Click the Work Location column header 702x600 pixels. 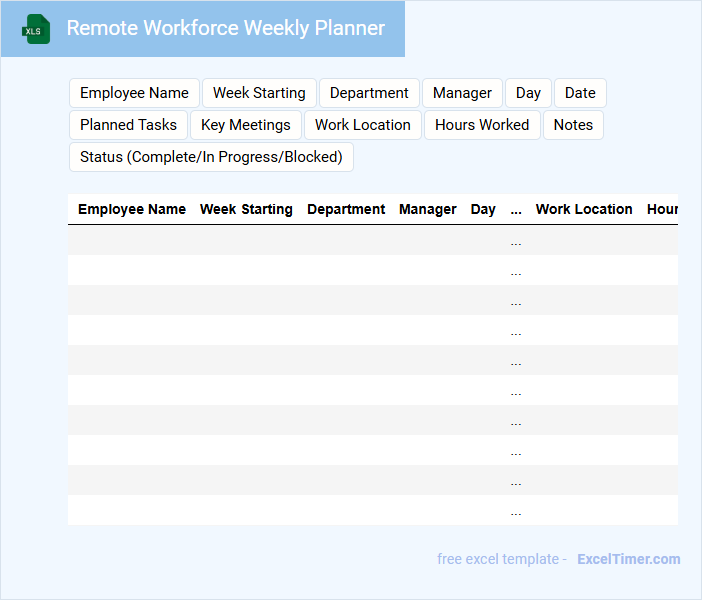coord(584,210)
